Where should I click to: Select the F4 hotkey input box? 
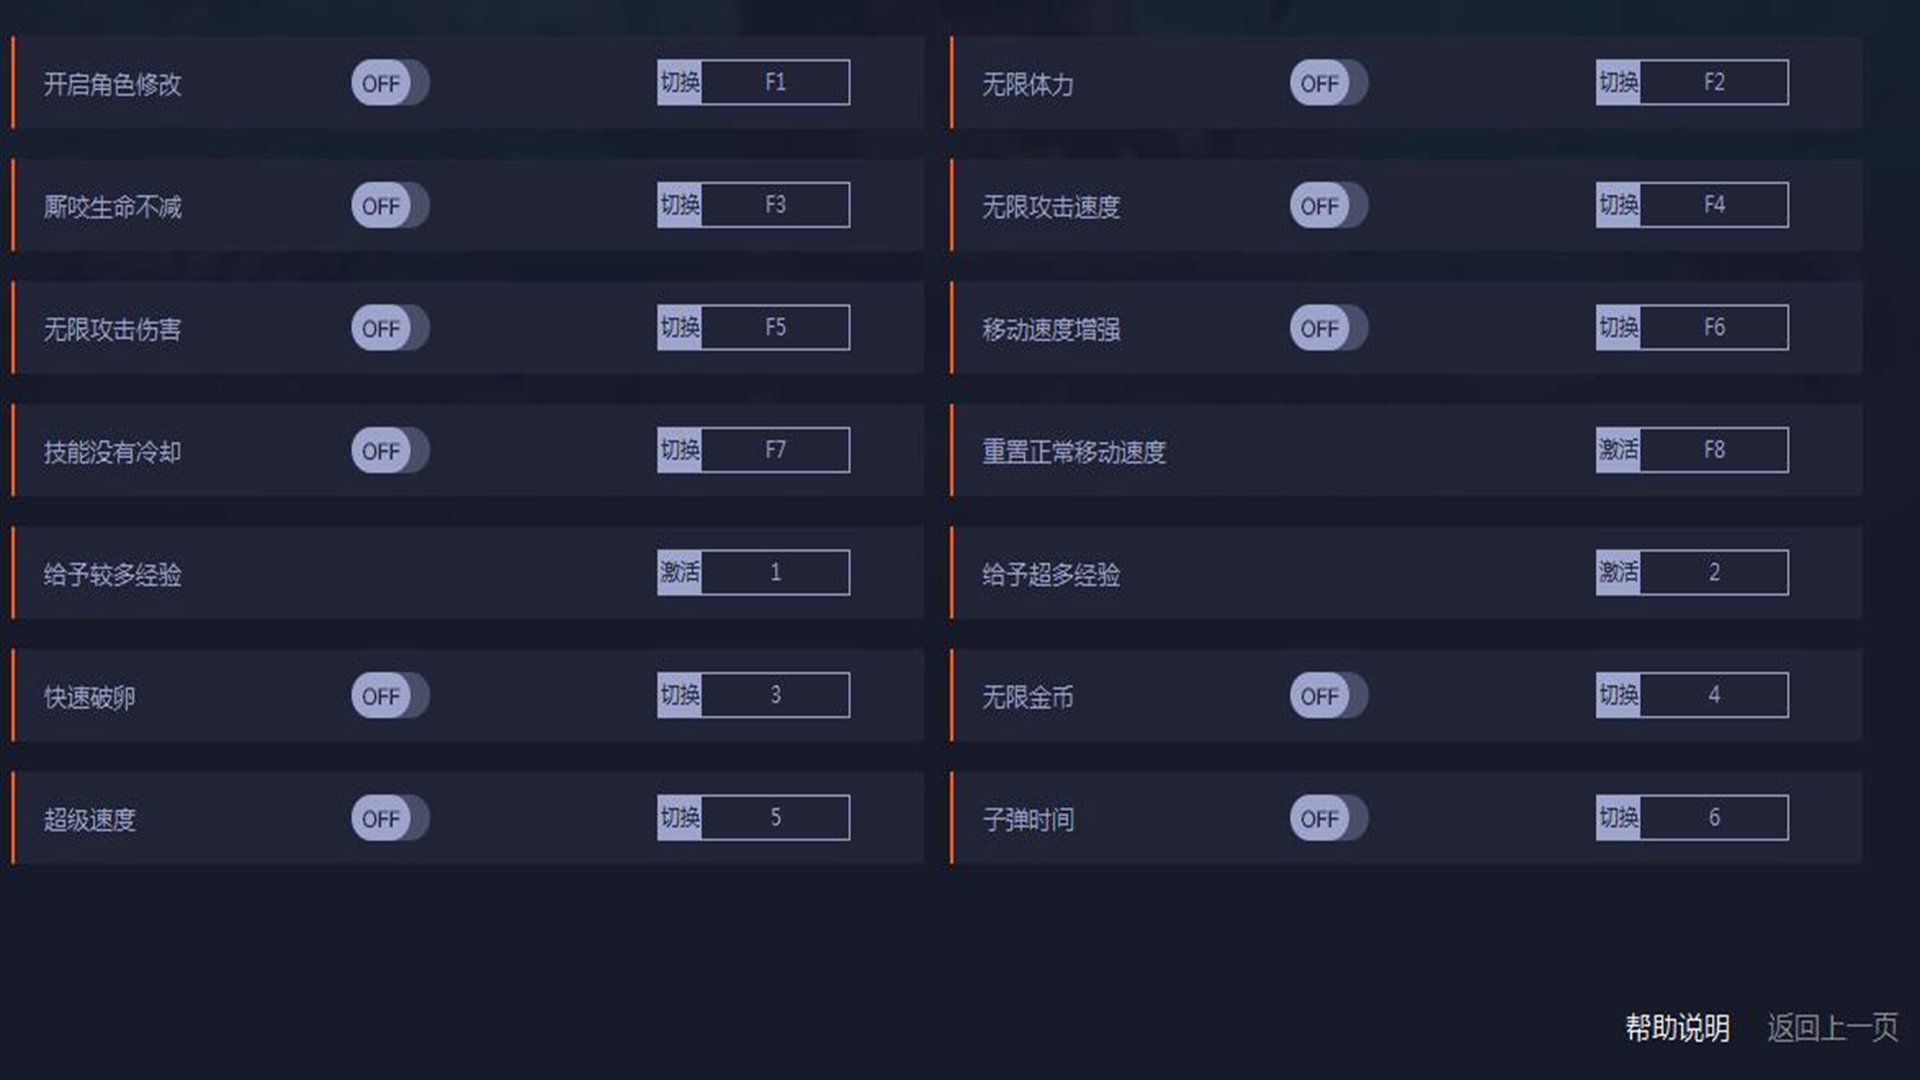point(1714,205)
